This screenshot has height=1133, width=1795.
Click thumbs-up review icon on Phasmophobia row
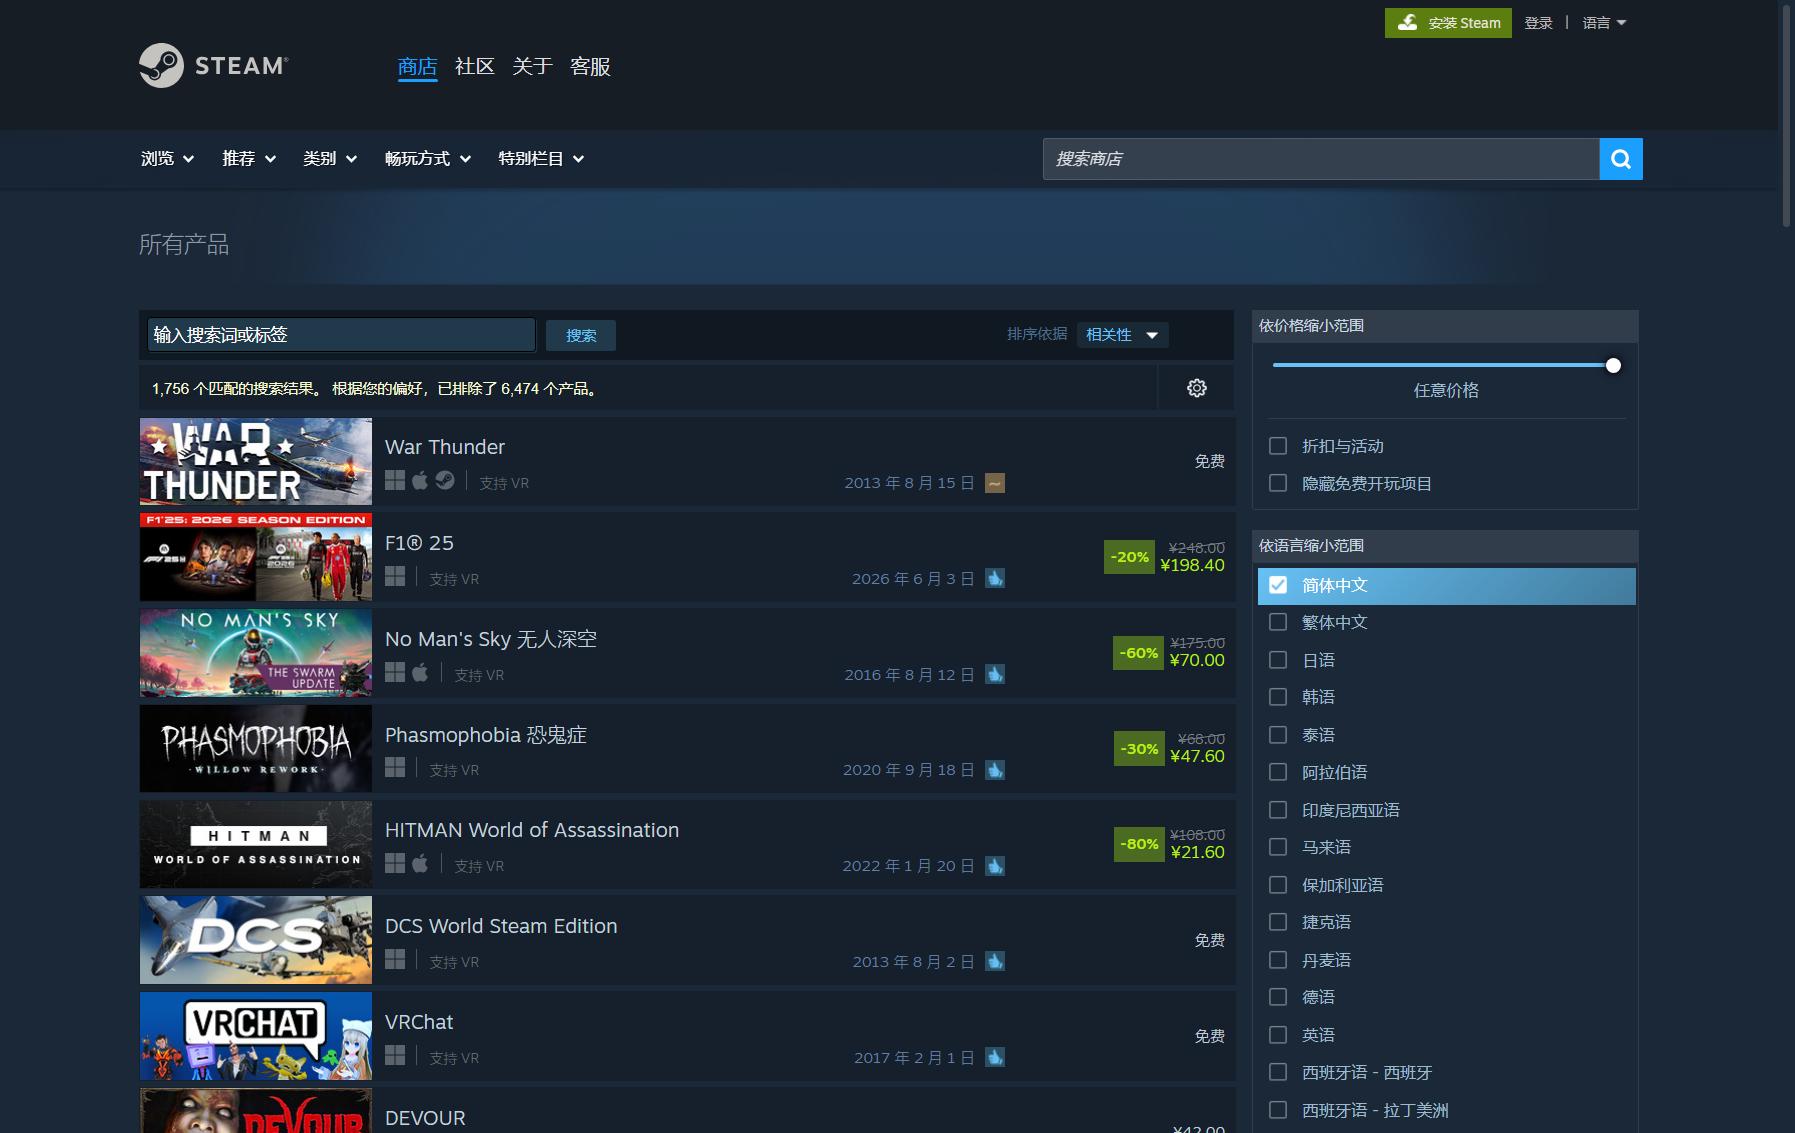tap(994, 770)
